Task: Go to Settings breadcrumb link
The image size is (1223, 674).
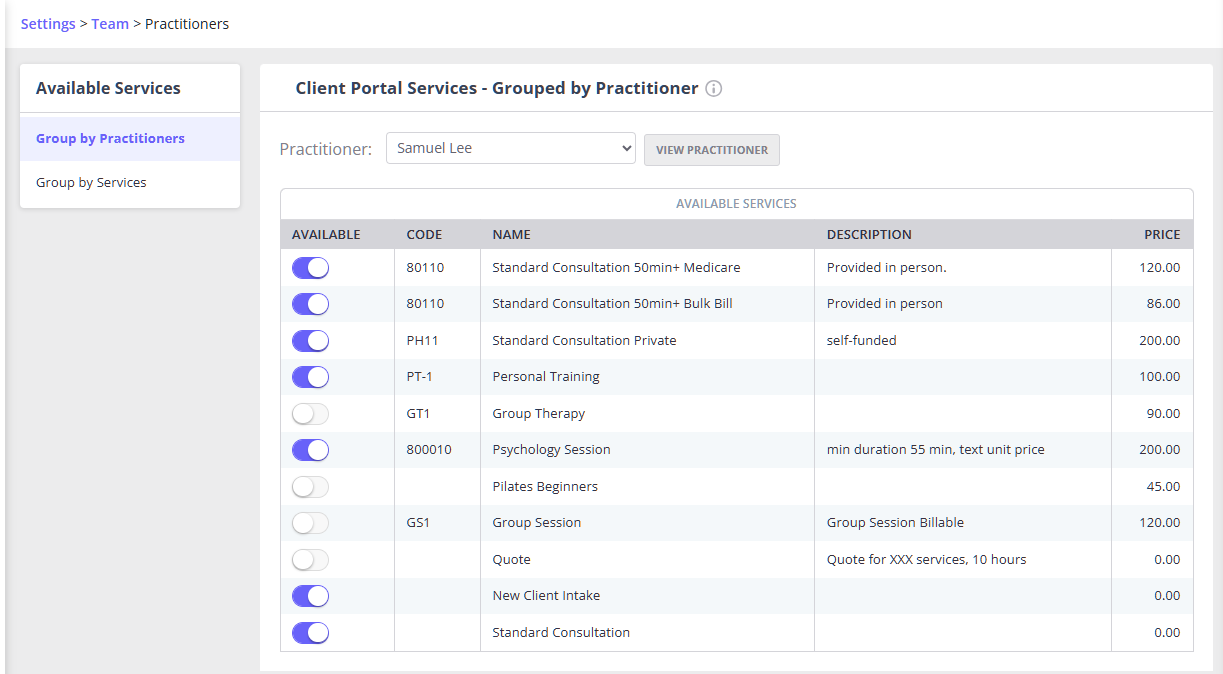Action: pos(48,24)
